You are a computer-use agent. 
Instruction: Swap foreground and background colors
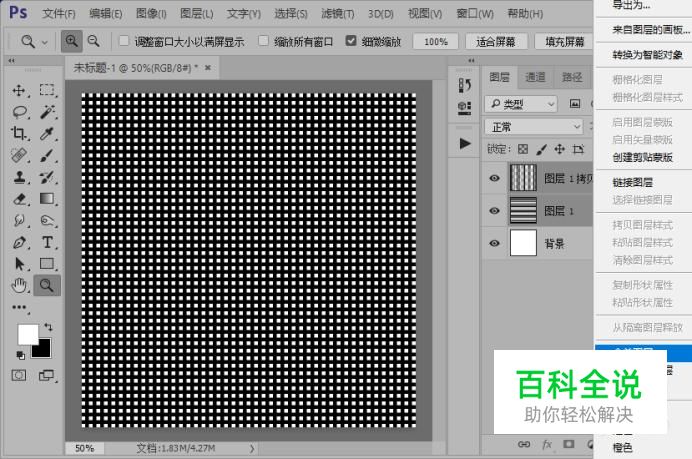tap(48, 327)
